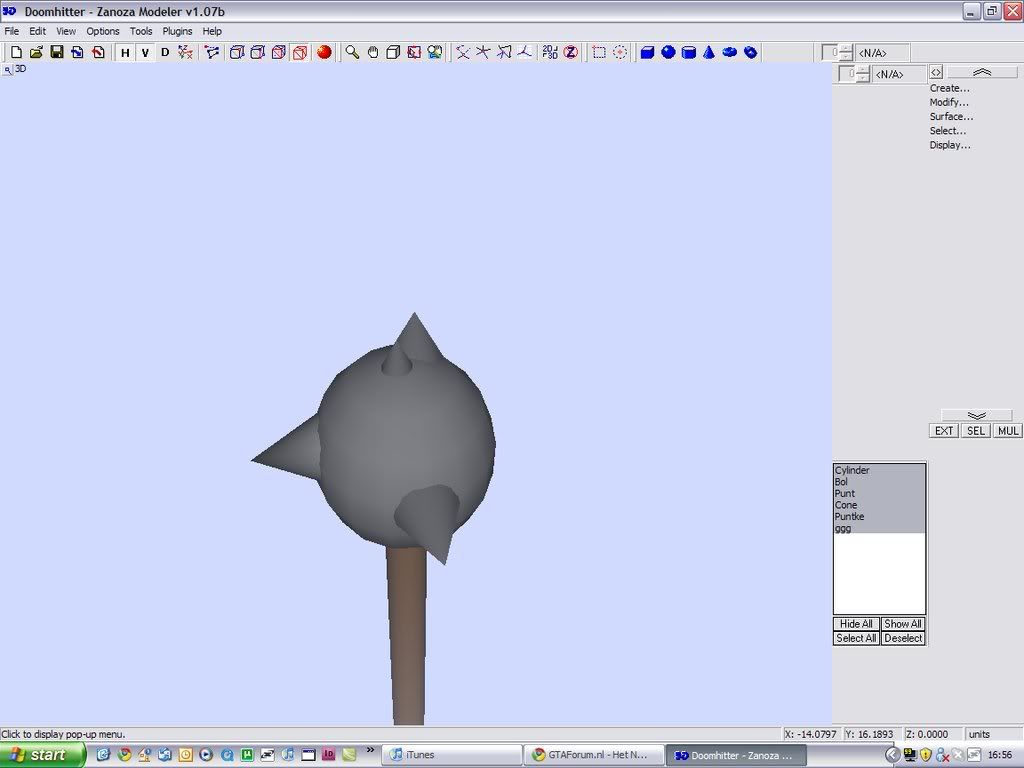1024x768 pixels.
Task: Expand the Display... command group
Action: pyautogui.click(x=950, y=146)
